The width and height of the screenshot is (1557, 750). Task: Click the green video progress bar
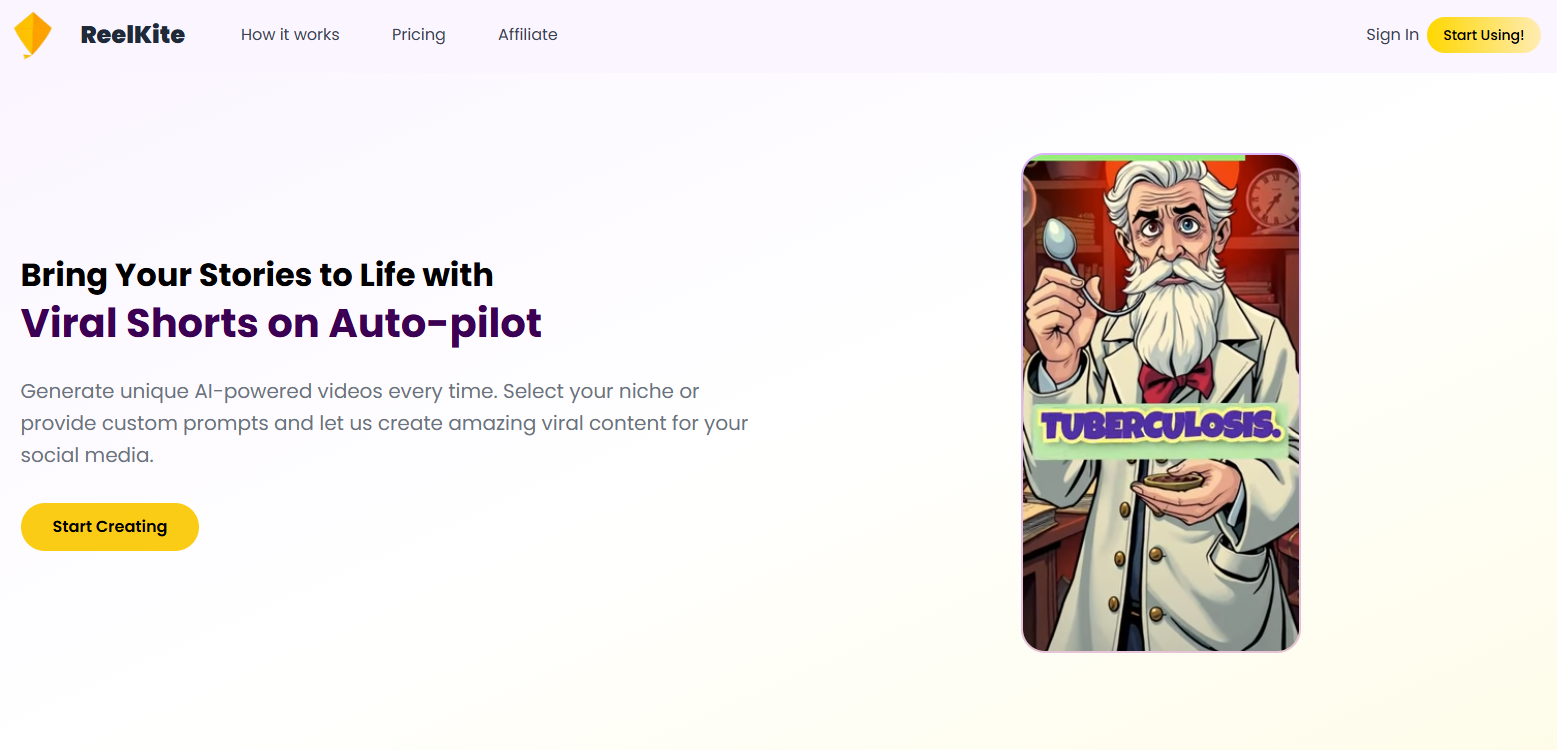point(1137,157)
